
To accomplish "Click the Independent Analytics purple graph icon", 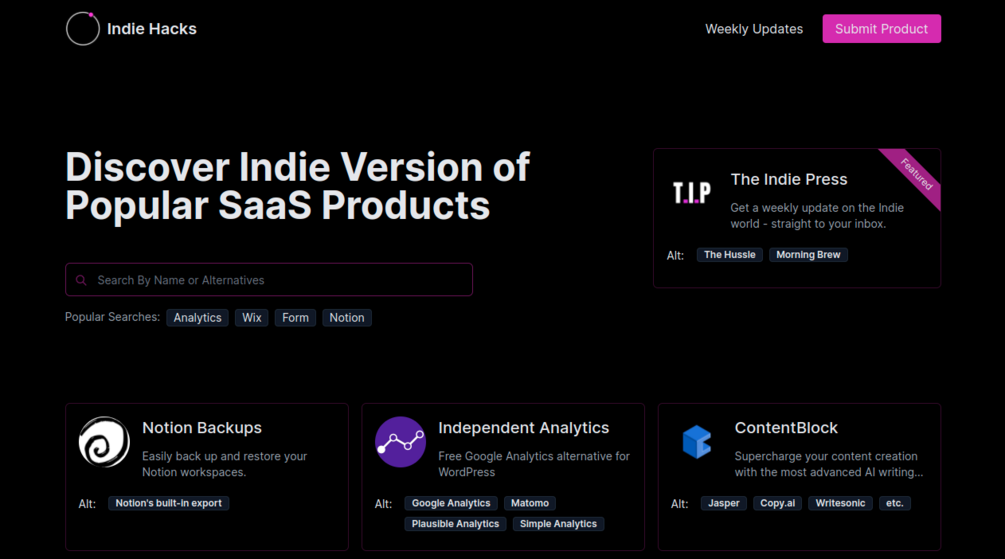I will tap(400, 442).
